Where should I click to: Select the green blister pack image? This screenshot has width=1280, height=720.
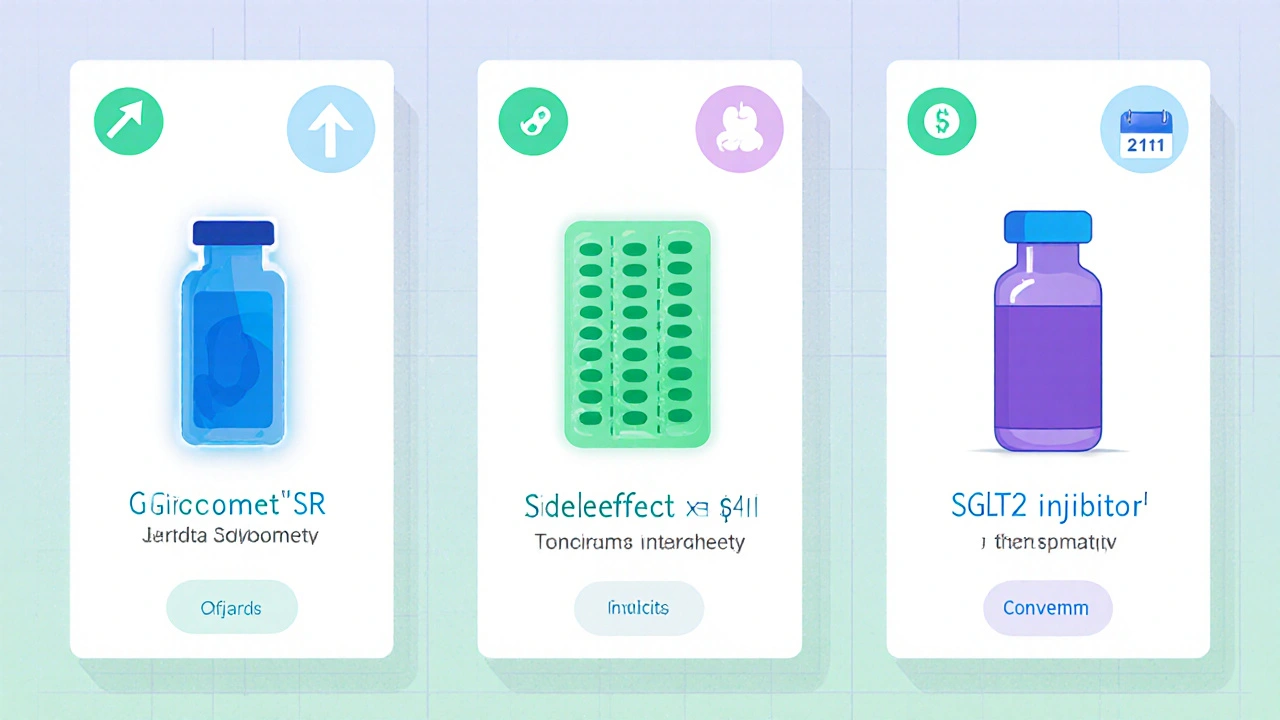637,335
